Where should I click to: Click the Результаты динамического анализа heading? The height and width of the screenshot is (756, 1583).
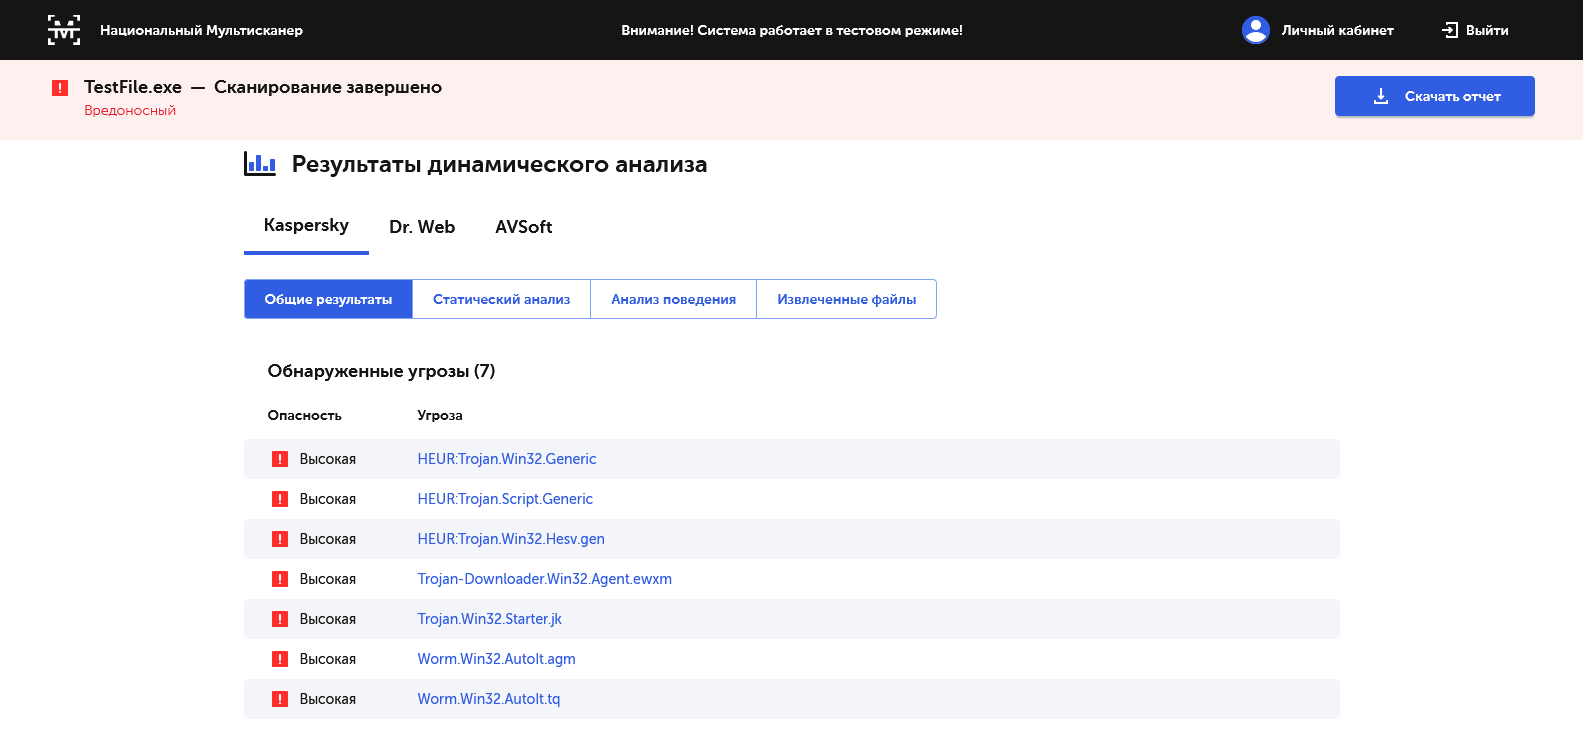click(499, 164)
